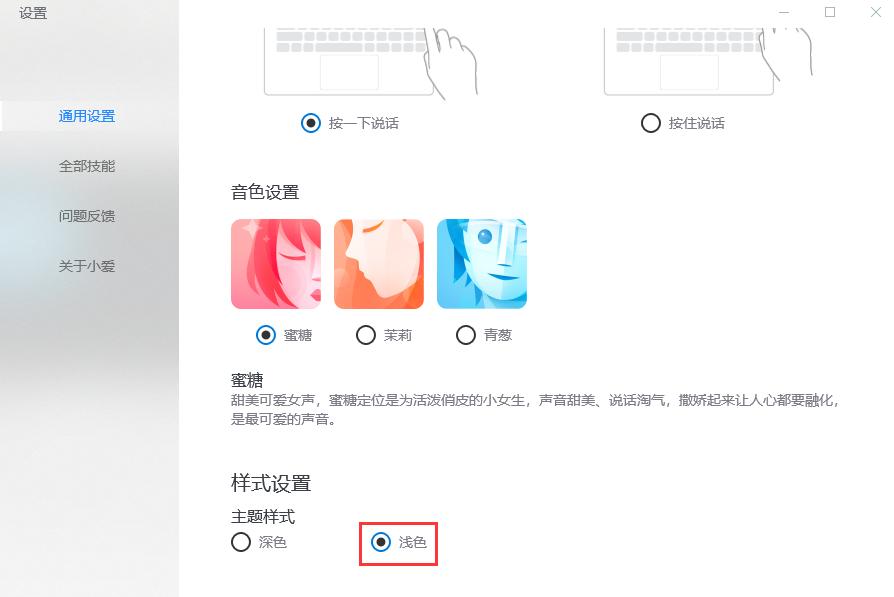Viewport: 894px width, 597px height.
Task: Choose 青葱 as the voice tone
Action: 466,335
